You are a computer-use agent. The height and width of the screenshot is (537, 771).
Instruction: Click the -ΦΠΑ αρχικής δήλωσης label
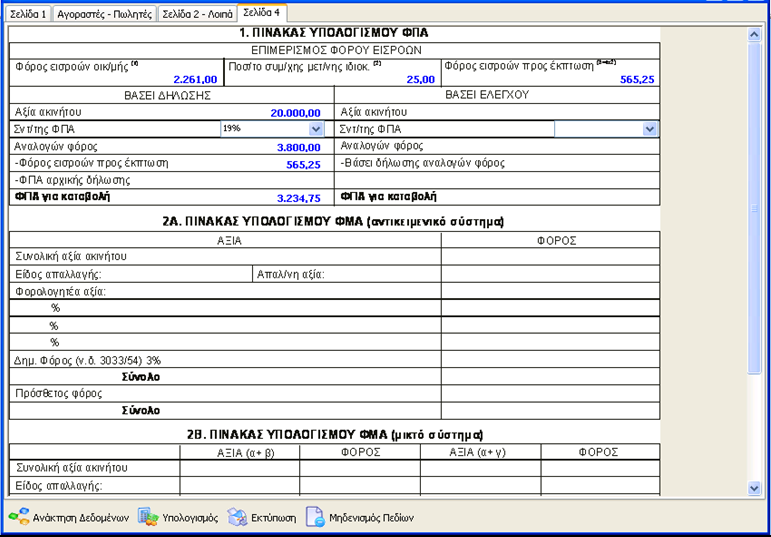click(x=72, y=180)
